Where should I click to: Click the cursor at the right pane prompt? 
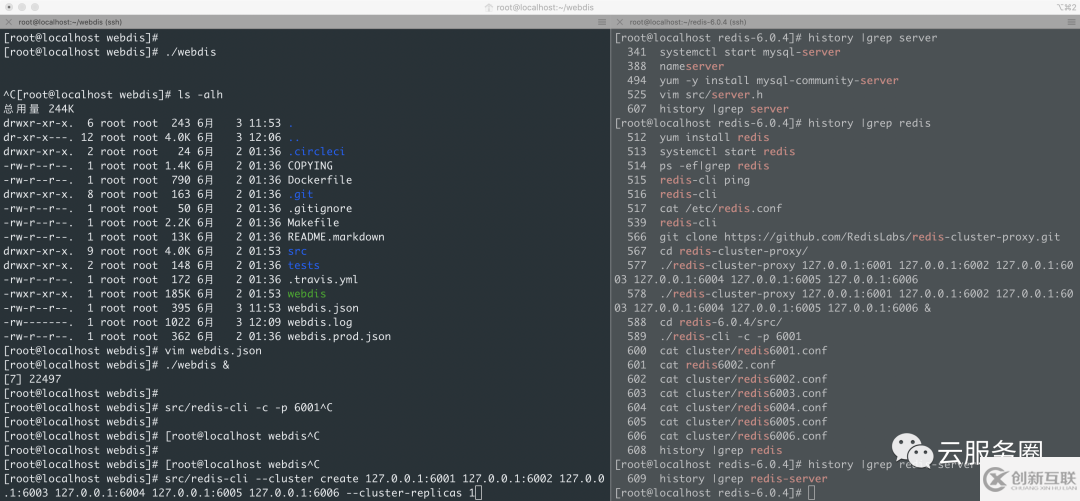812,493
